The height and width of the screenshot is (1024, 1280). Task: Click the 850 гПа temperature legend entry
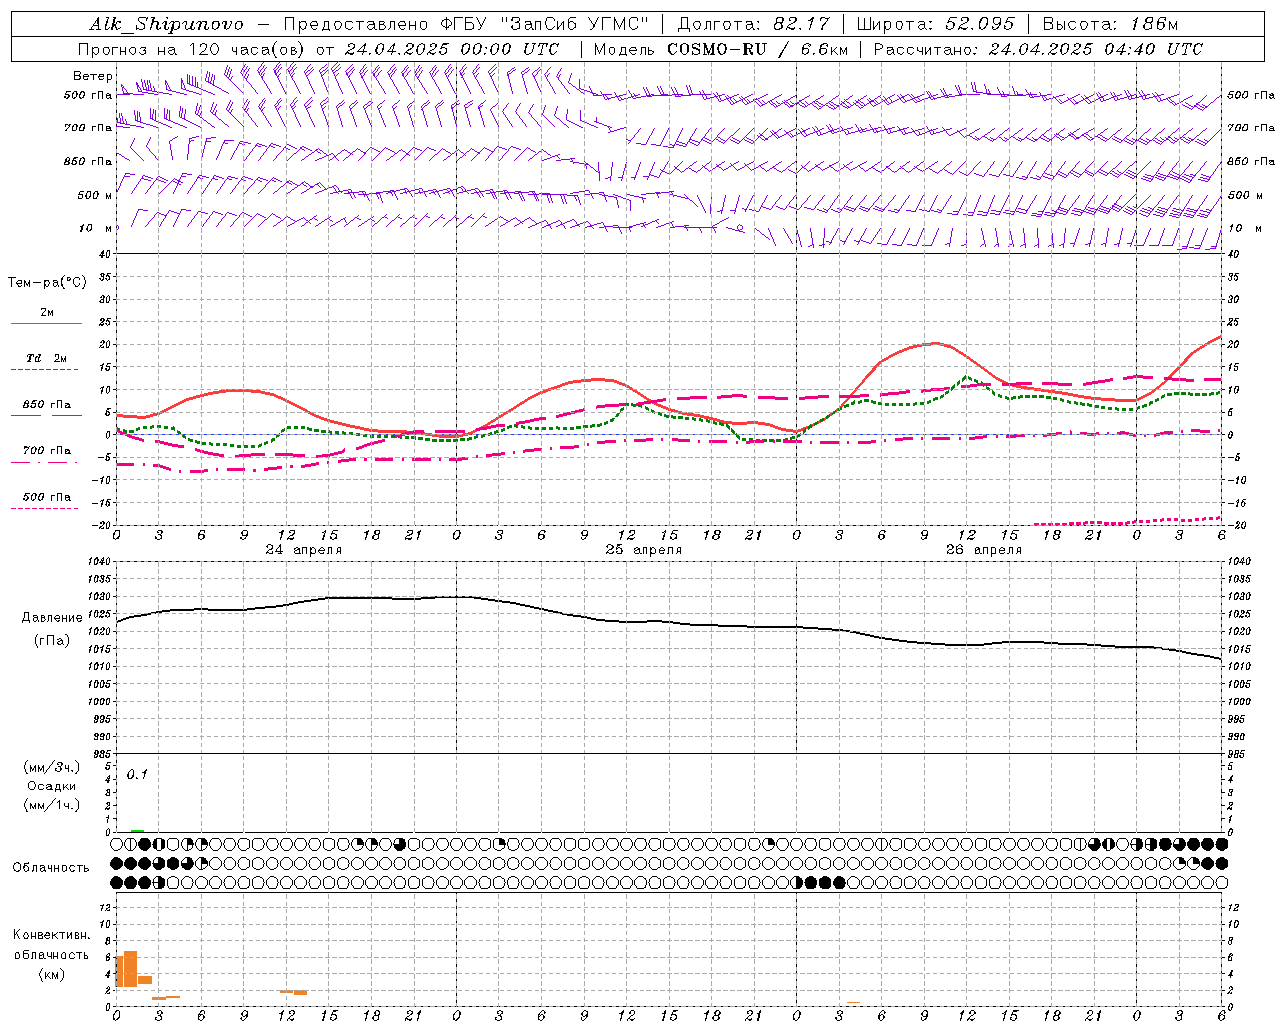point(46,405)
